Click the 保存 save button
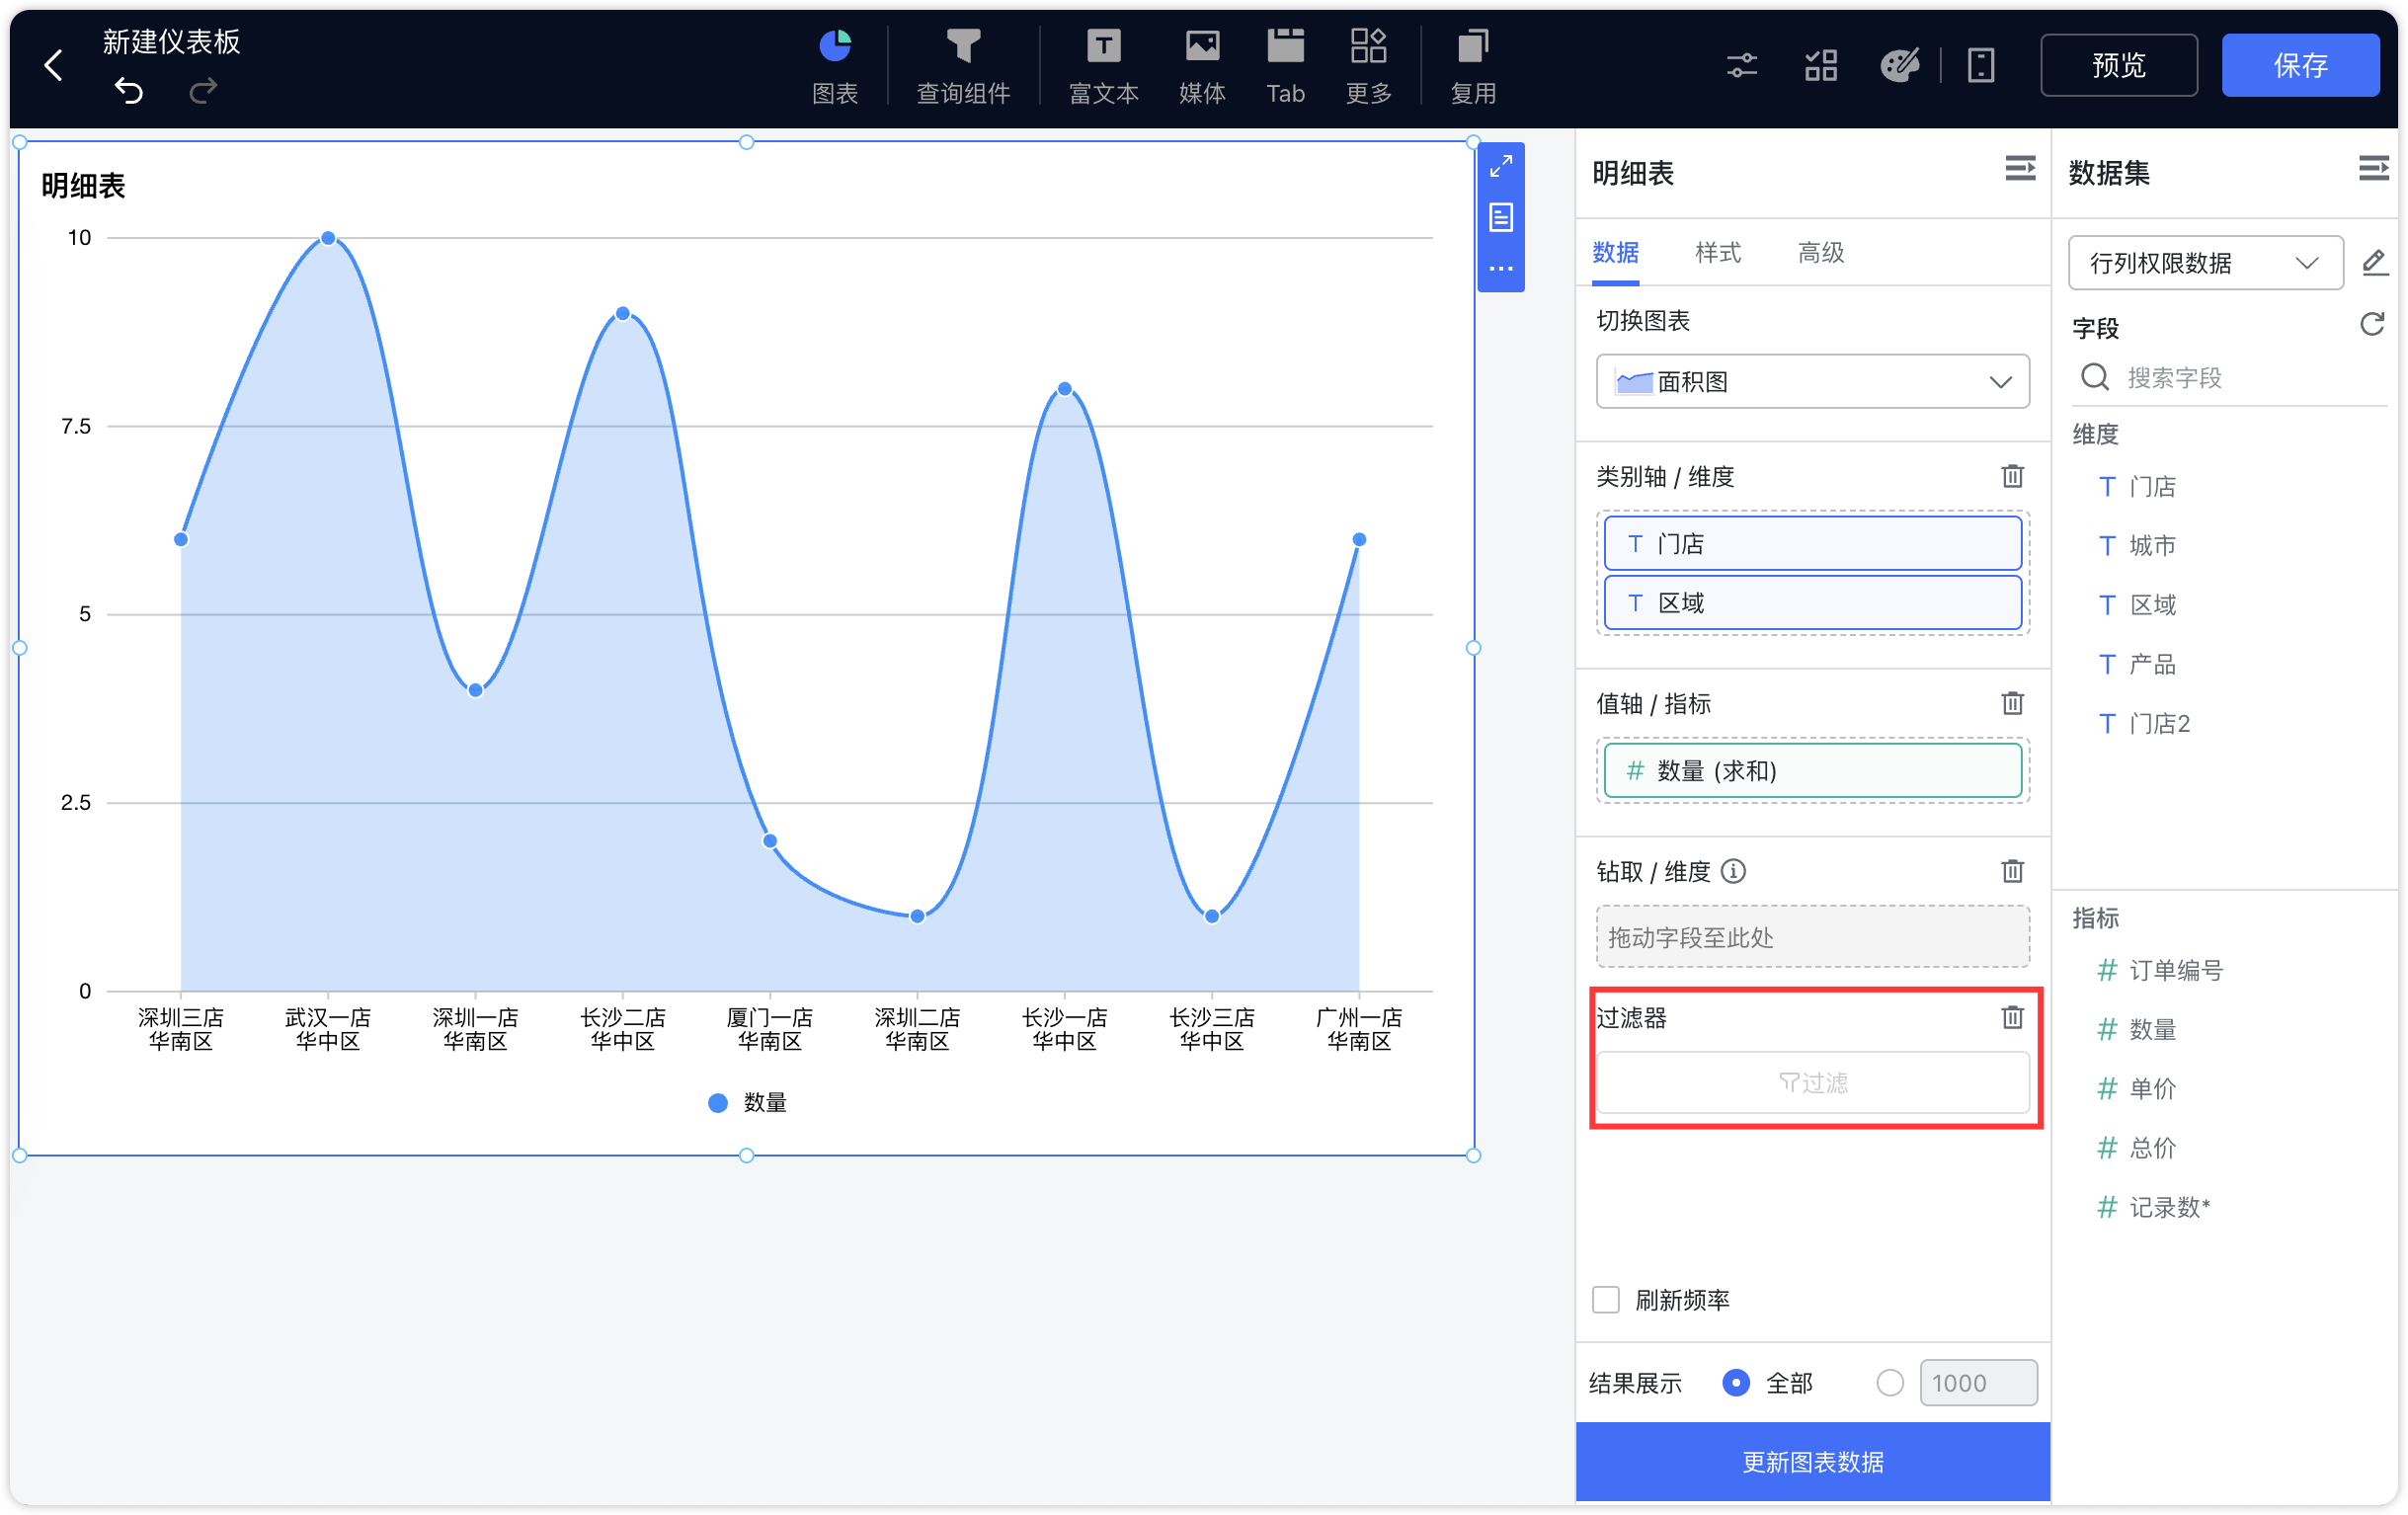The height and width of the screenshot is (1515, 2408). tap(2300, 65)
